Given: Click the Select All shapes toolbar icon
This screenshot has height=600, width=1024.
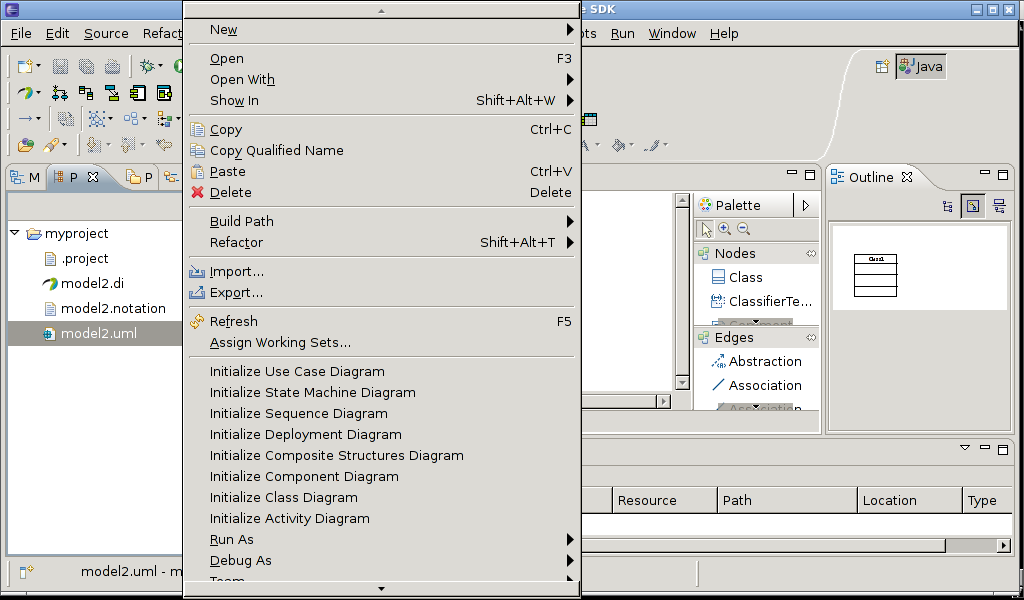Looking at the screenshot, I should (x=96, y=119).
